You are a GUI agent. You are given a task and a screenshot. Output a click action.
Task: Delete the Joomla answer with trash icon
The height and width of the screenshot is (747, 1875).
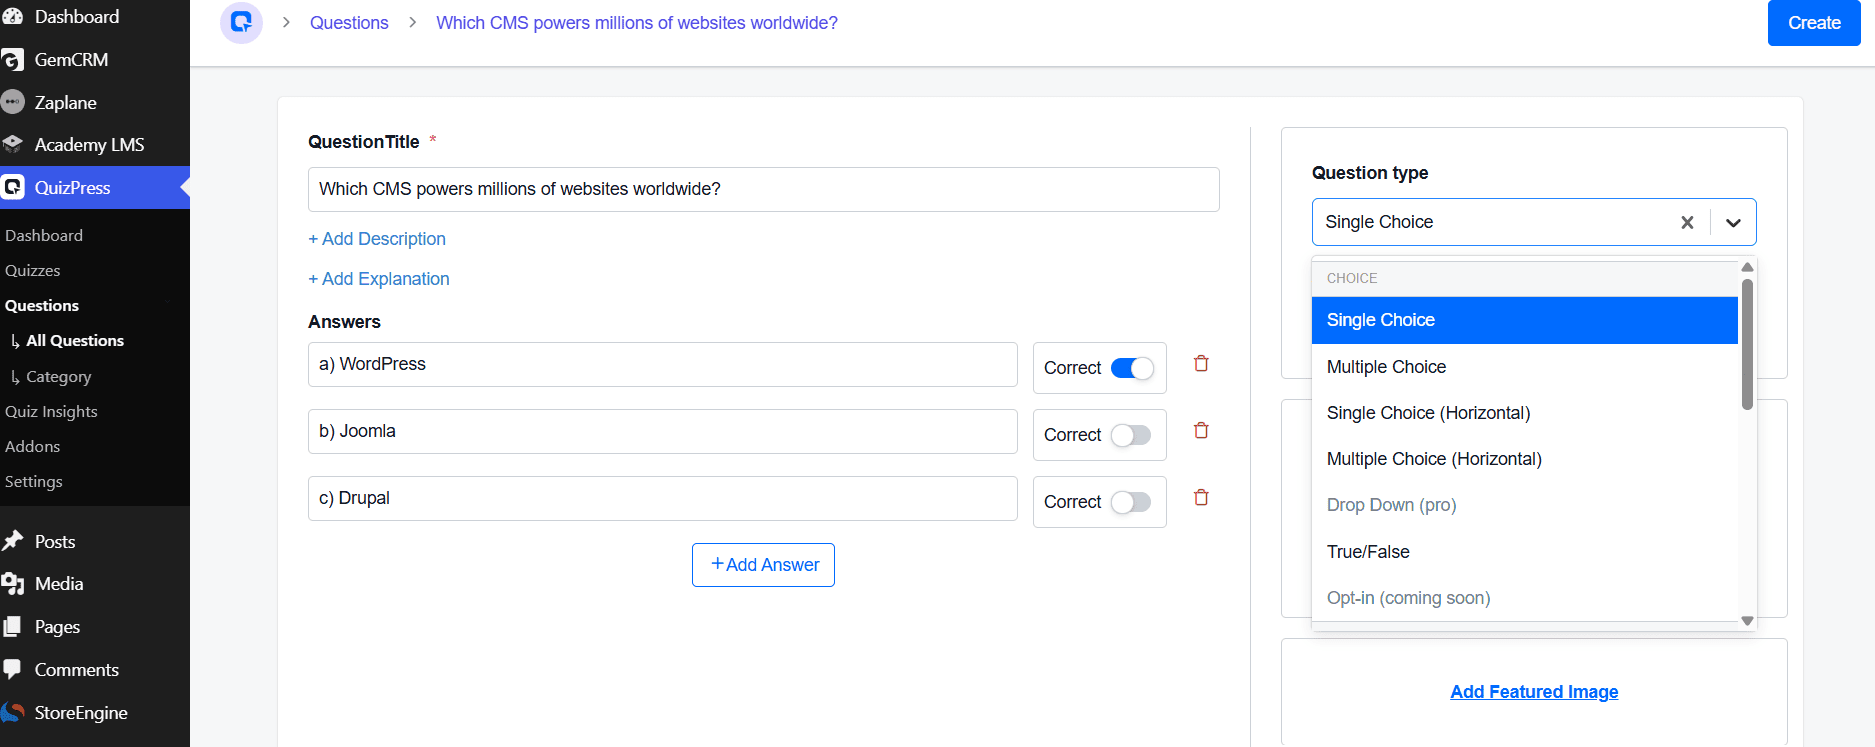(x=1201, y=430)
